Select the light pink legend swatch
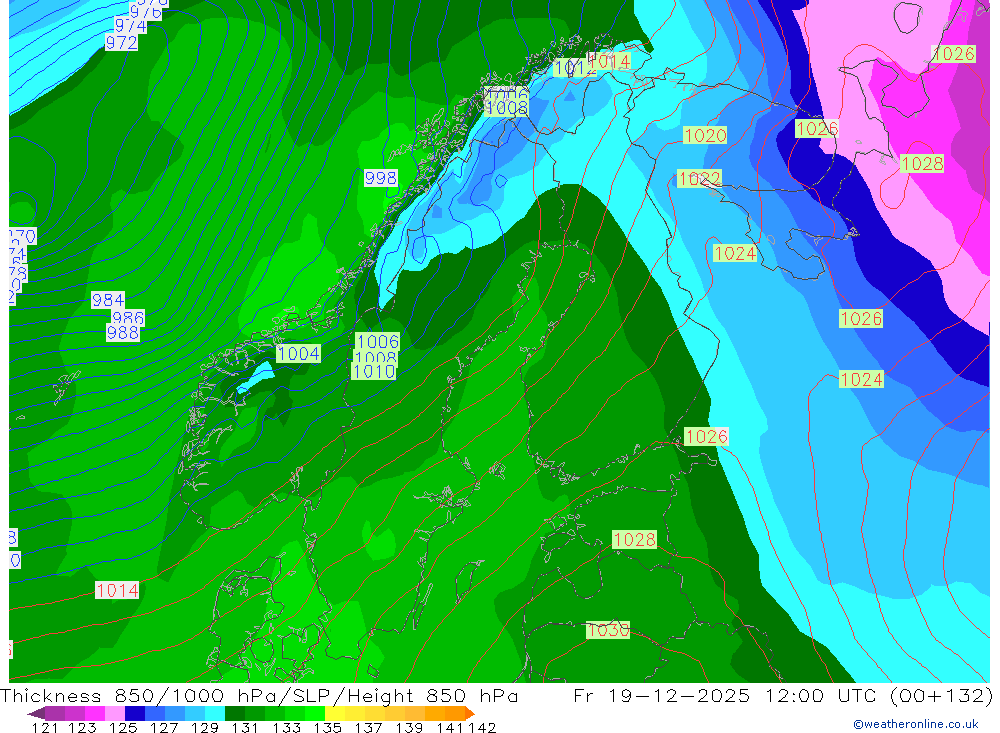The image size is (1000, 733). tap(115, 713)
